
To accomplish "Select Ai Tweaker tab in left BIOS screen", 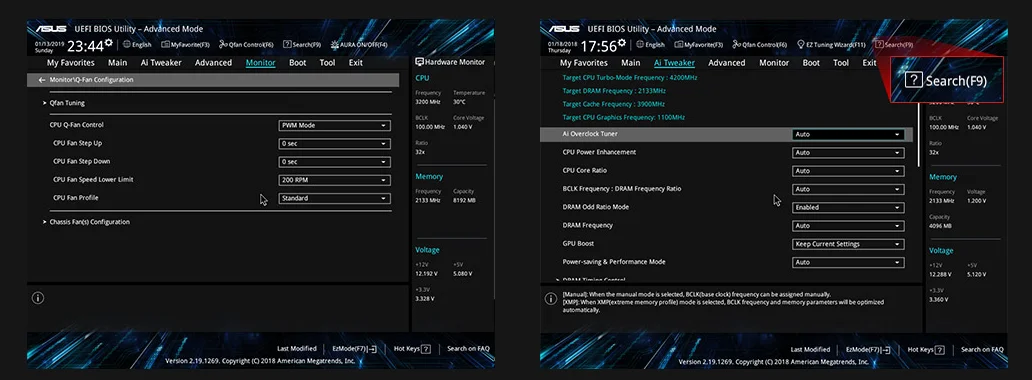I will (161, 63).
